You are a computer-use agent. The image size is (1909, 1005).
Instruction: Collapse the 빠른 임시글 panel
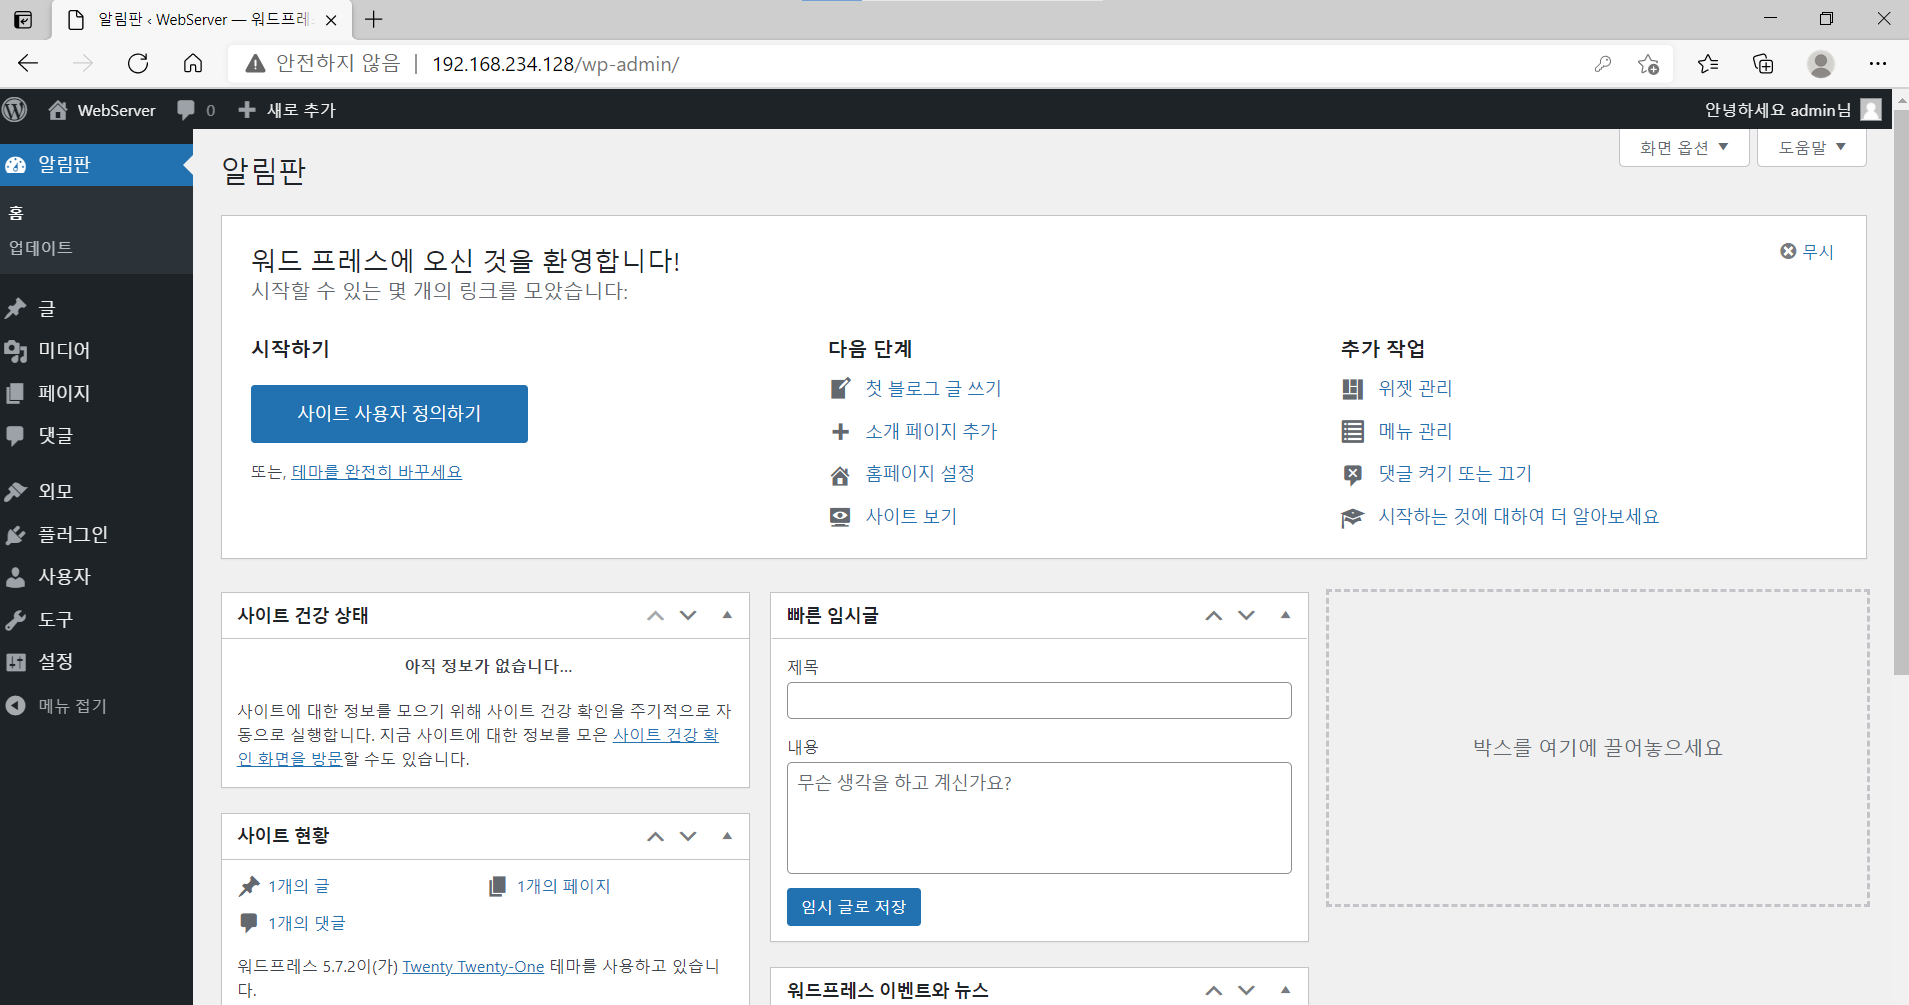pyautogui.click(x=1285, y=615)
